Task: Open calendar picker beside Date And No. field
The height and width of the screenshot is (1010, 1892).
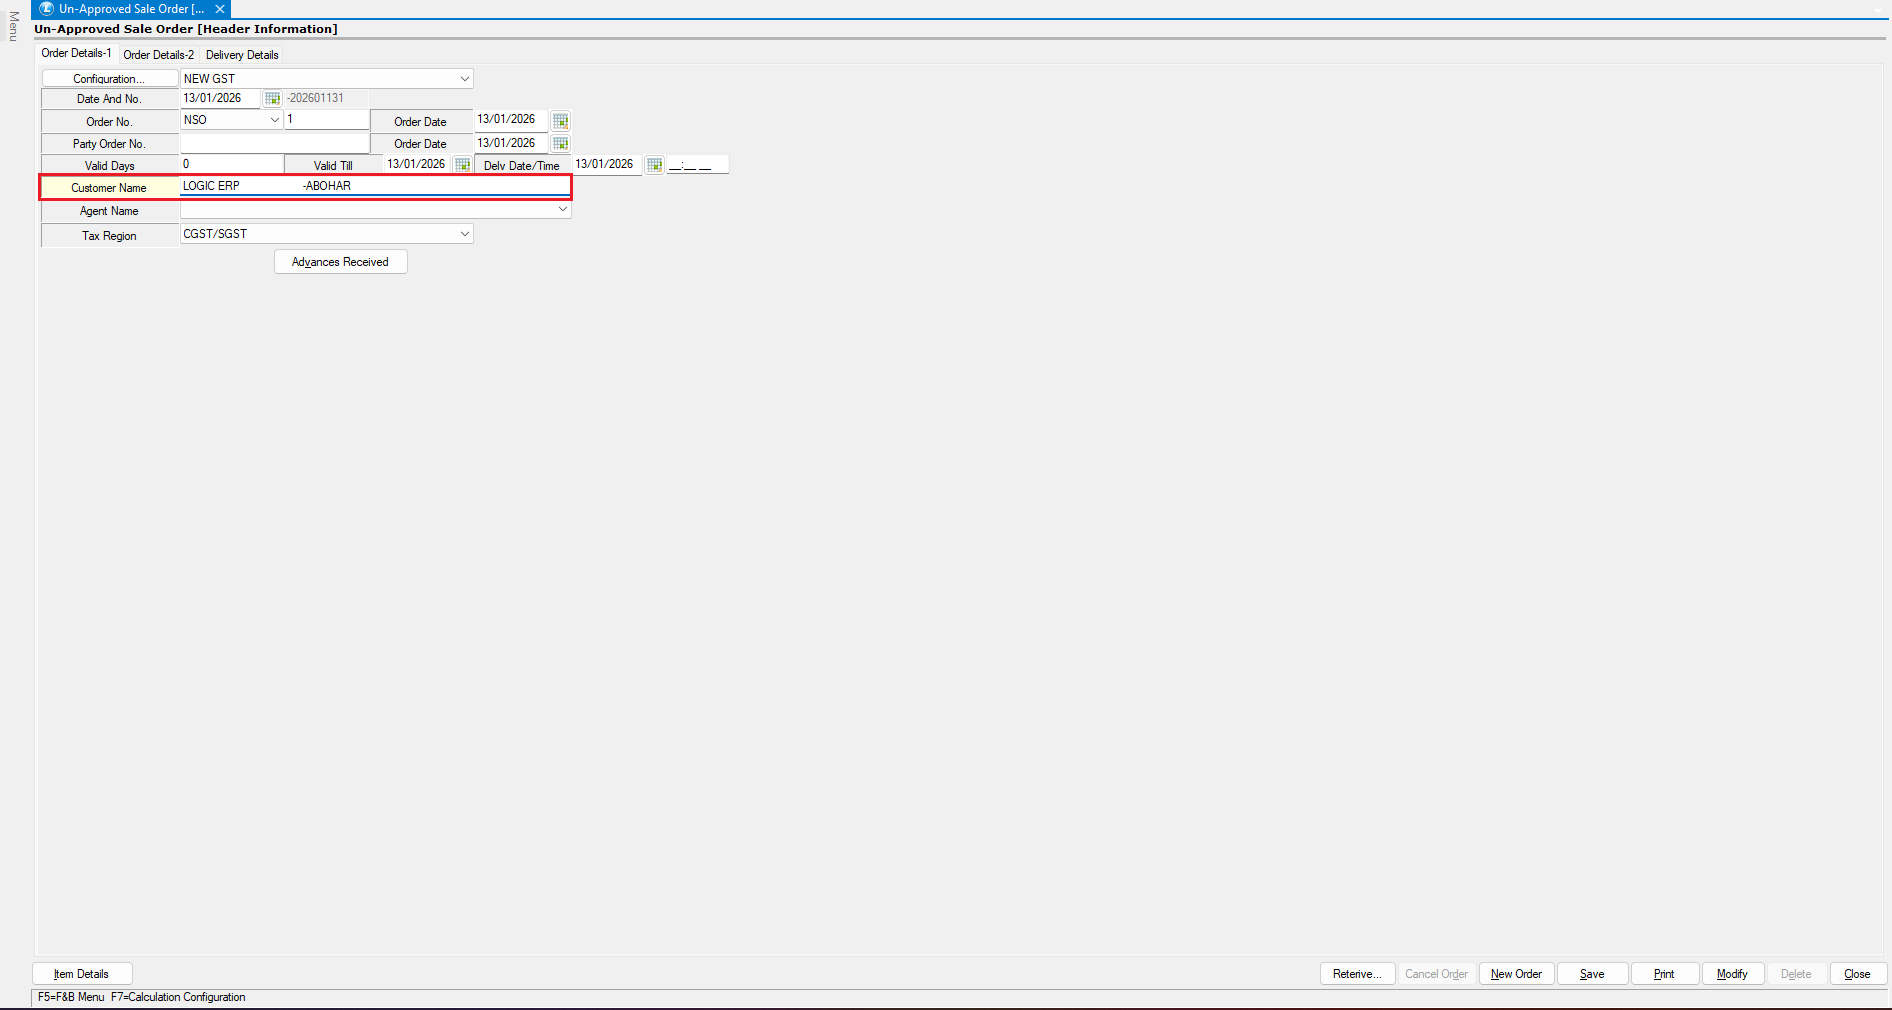Action: (x=272, y=99)
